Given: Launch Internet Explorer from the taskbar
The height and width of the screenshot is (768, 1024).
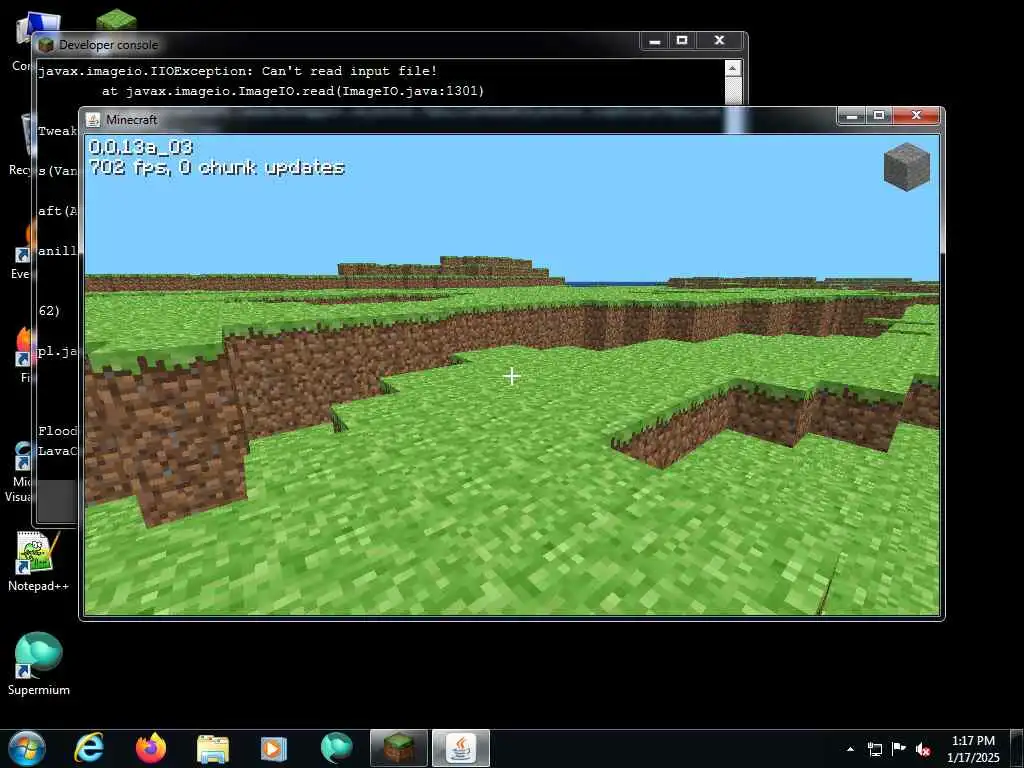Looking at the screenshot, I should click(x=88, y=748).
